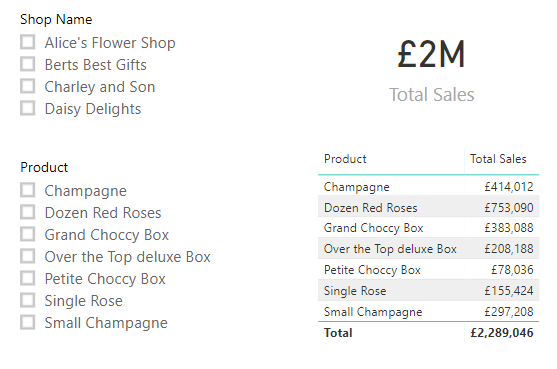Viewport: 557px width, 369px height.
Task: Select the Total row amount £2,289,046
Action: pyautogui.click(x=502, y=333)
